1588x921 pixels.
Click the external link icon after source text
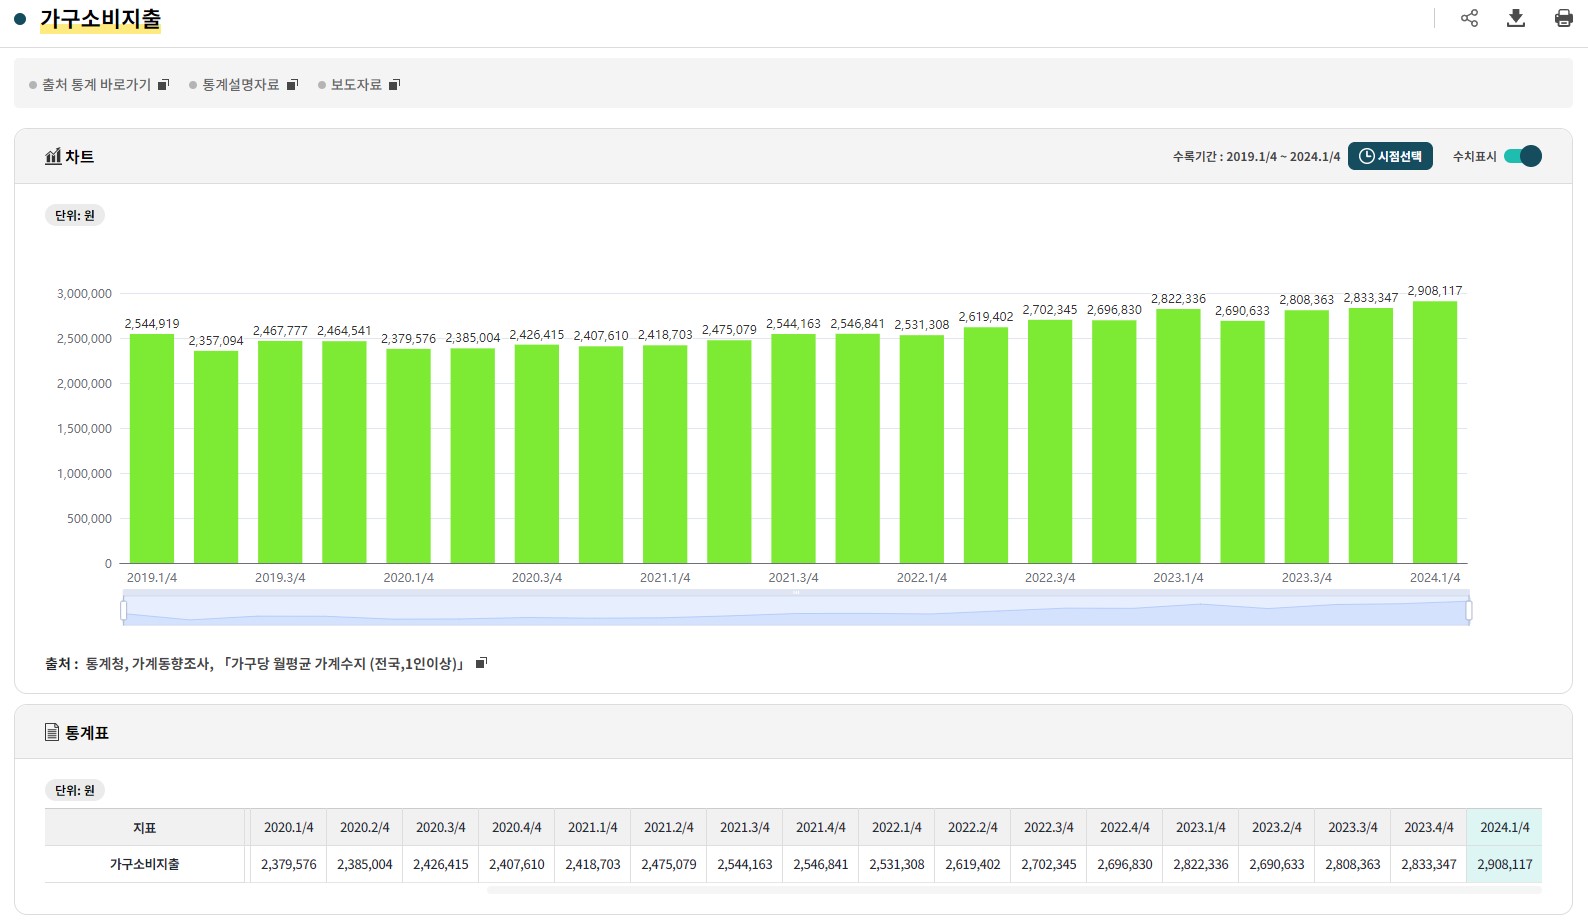pos(481,663)
